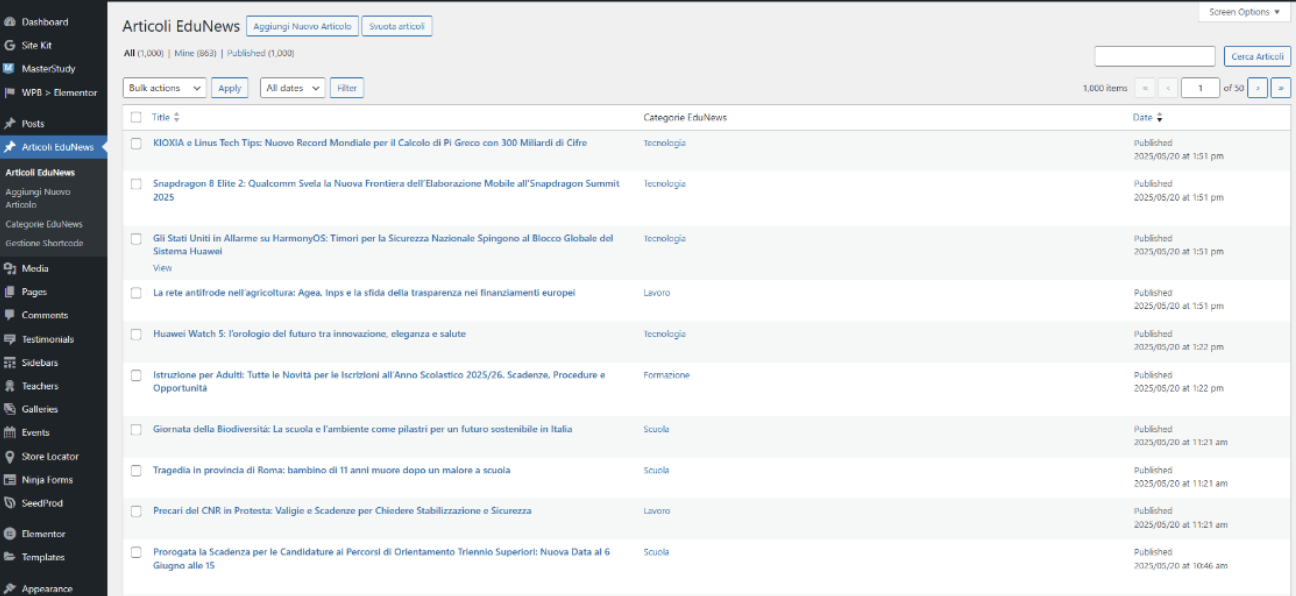This screenshot has width=1296, height=596.
Task: Expand the Screen Options panel
Action: pyautogui.click(x=1243, y=12)
